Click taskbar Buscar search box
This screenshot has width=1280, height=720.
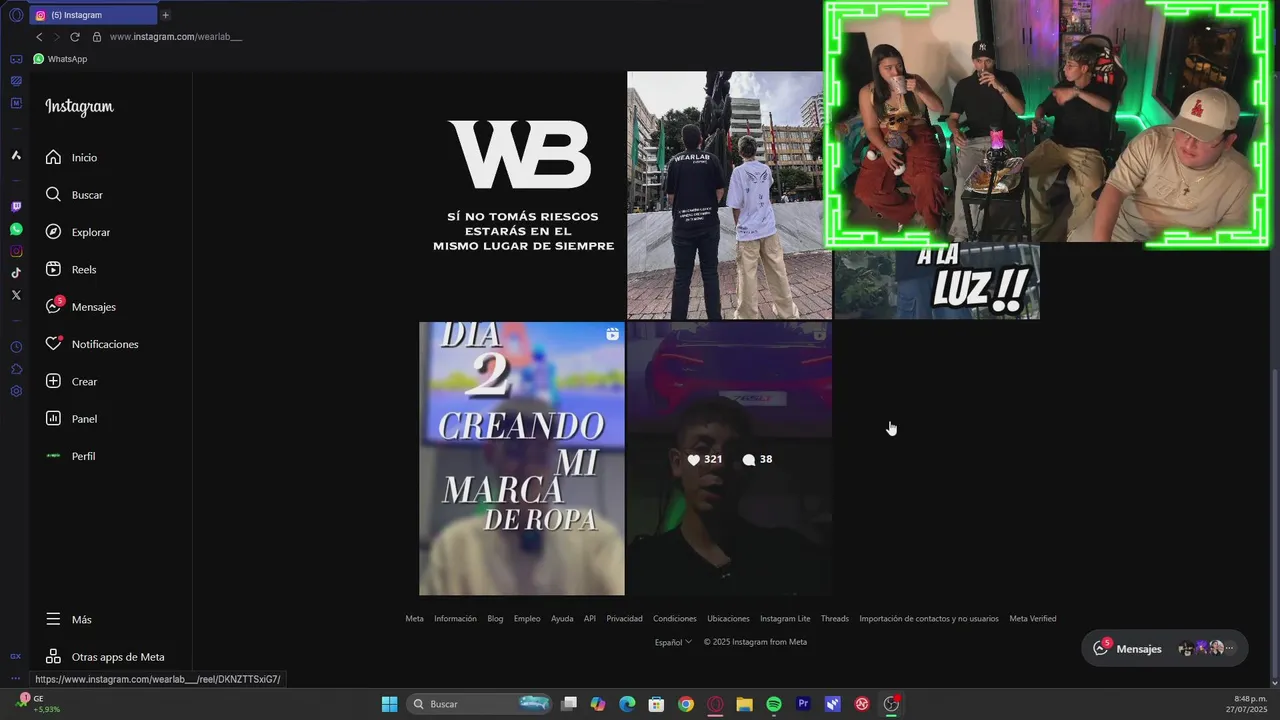481,704
